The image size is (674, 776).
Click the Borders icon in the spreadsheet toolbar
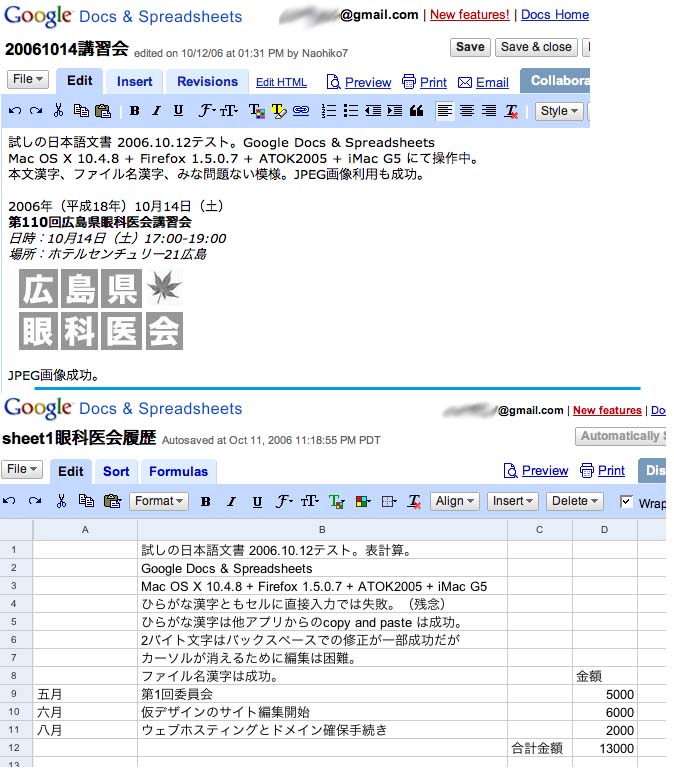[x=389, y=501]
